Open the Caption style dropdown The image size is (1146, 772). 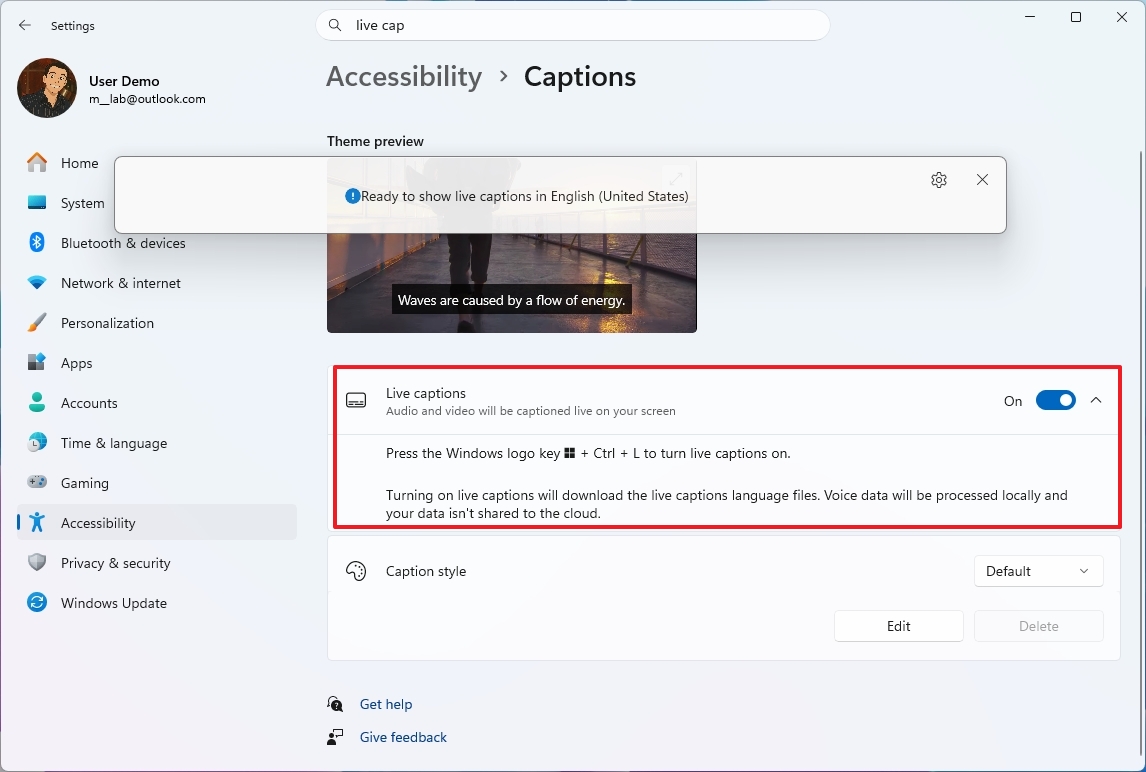pyautogui.click(x=1038, y=571)
